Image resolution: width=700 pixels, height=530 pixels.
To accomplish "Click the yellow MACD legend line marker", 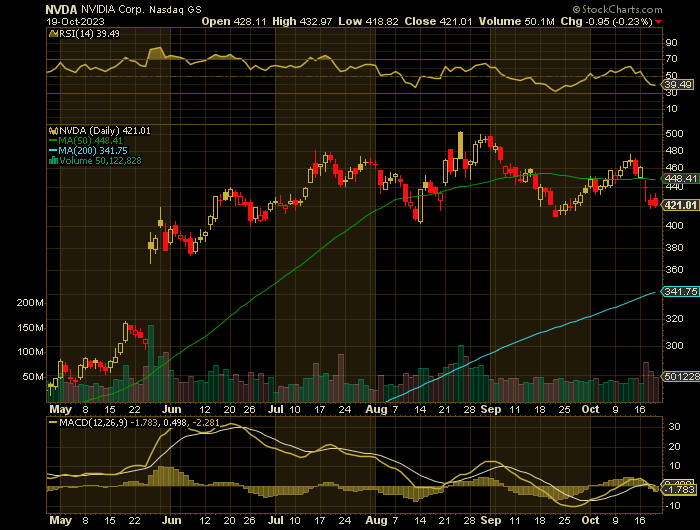I will (53, 422).
